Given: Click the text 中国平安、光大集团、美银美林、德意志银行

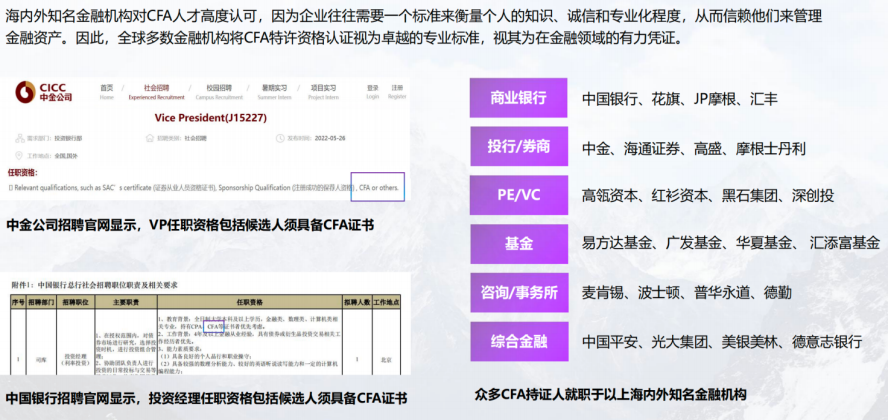Looking at the screenshot, I should [722, 342].
